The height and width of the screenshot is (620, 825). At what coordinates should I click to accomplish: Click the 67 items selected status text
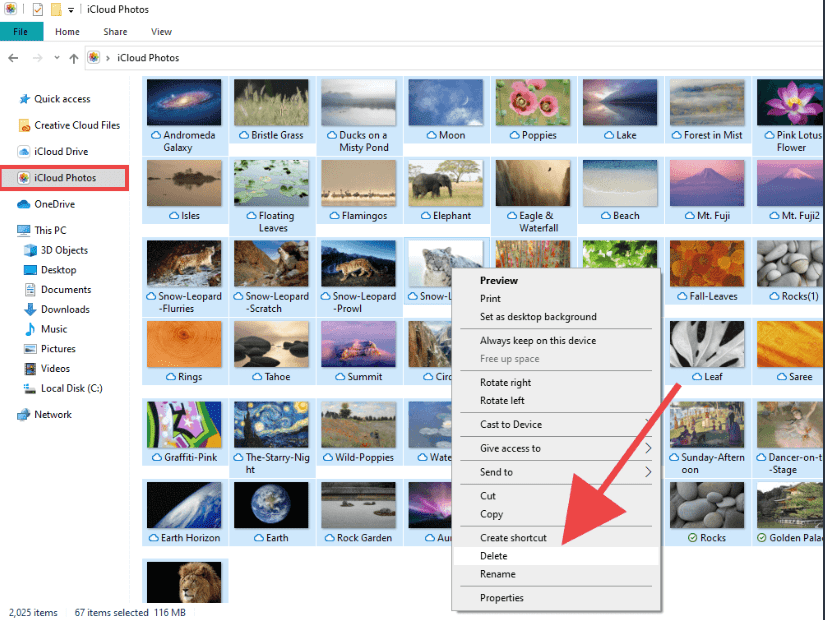point(112,613)
